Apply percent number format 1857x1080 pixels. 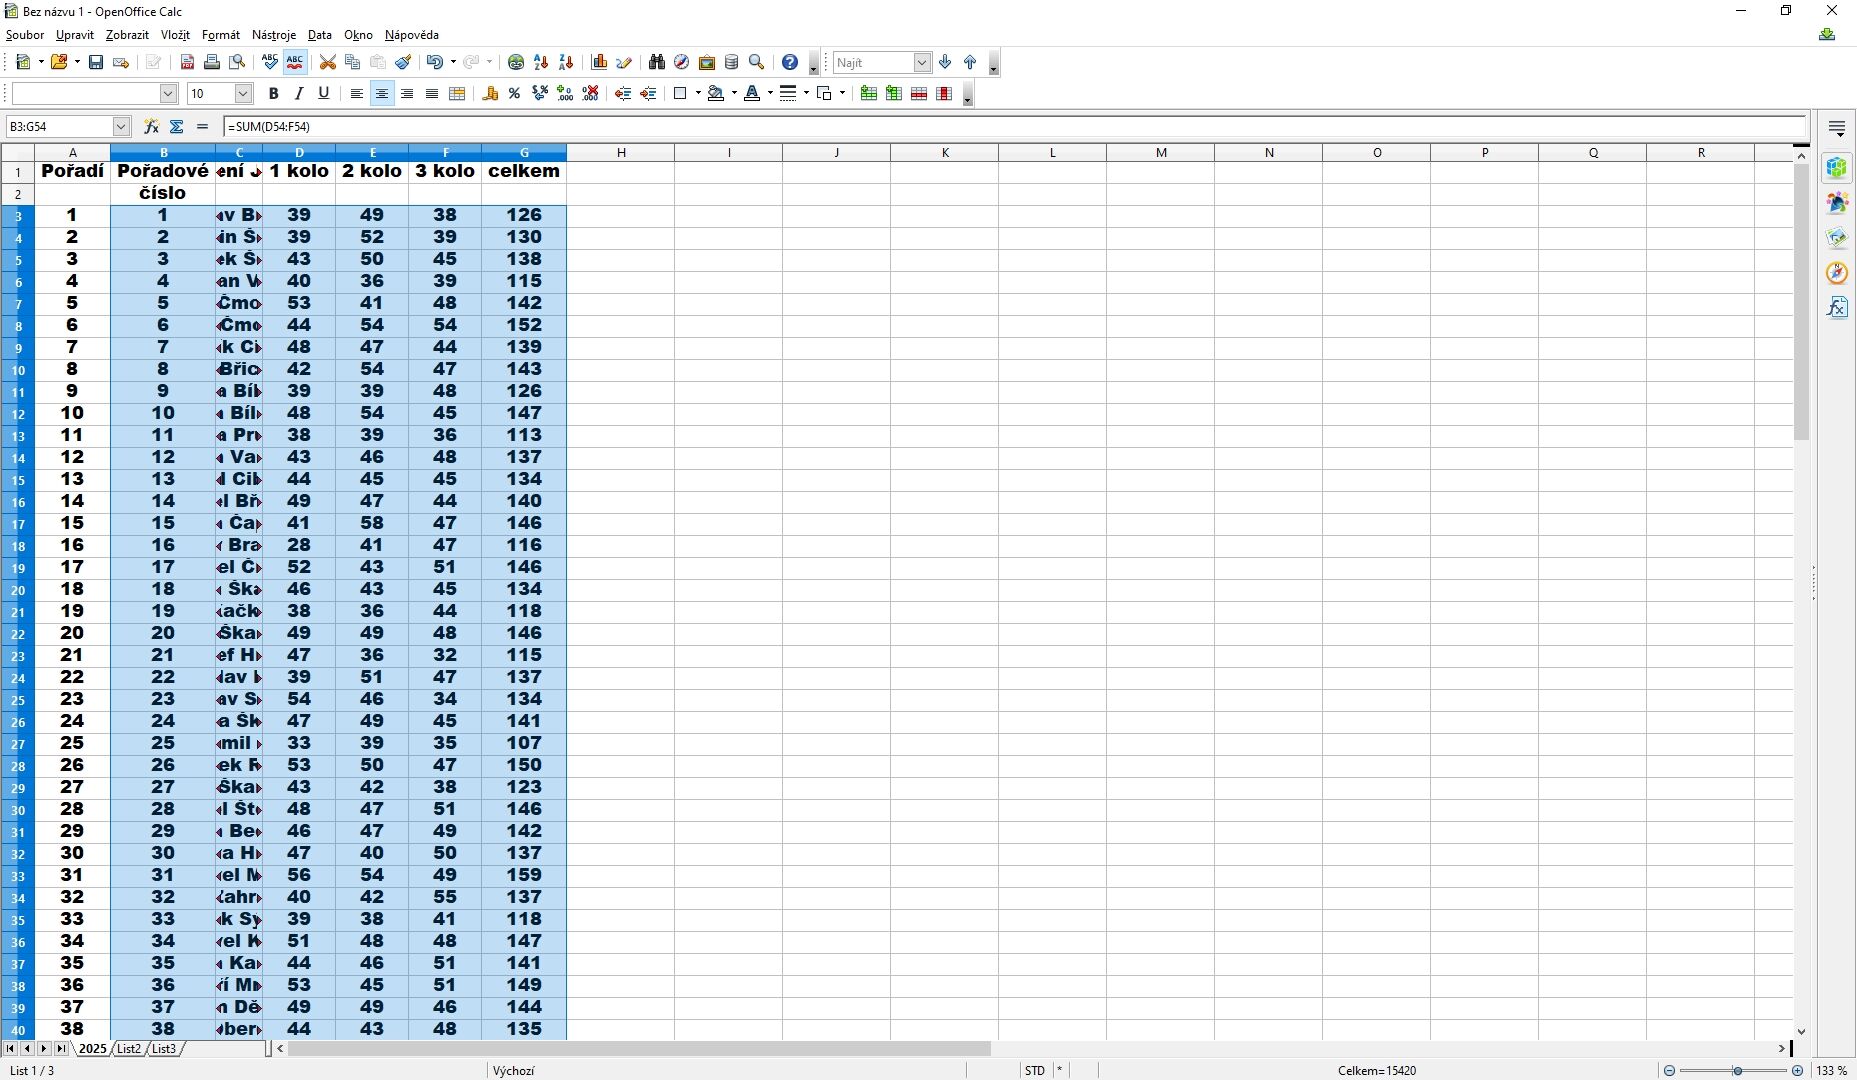pos(514,93)
